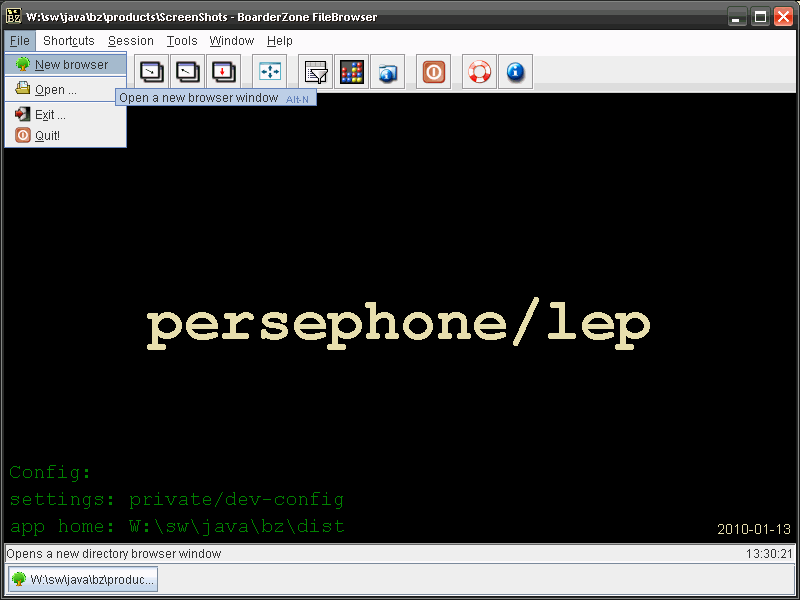Close the File menu via its header
This screenshot has height=600, width=800.
pos(20,41)
